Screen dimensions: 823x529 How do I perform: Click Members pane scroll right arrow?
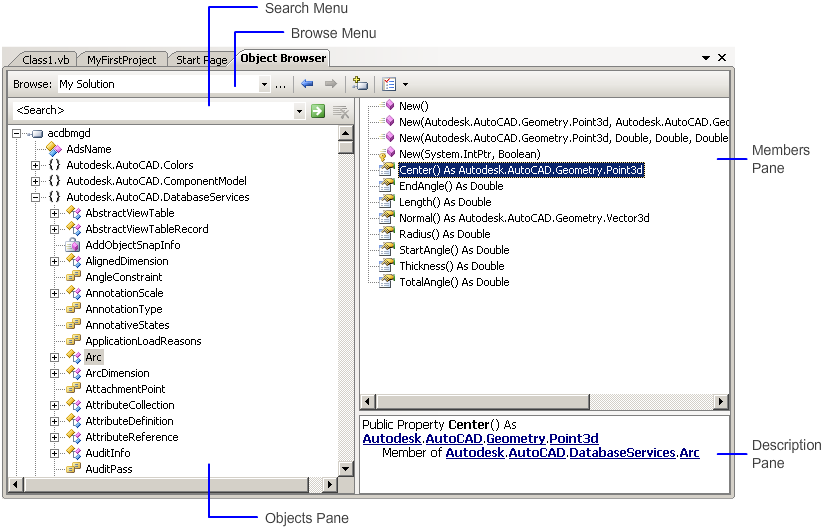pyautogui.click(x=721, y=401)
